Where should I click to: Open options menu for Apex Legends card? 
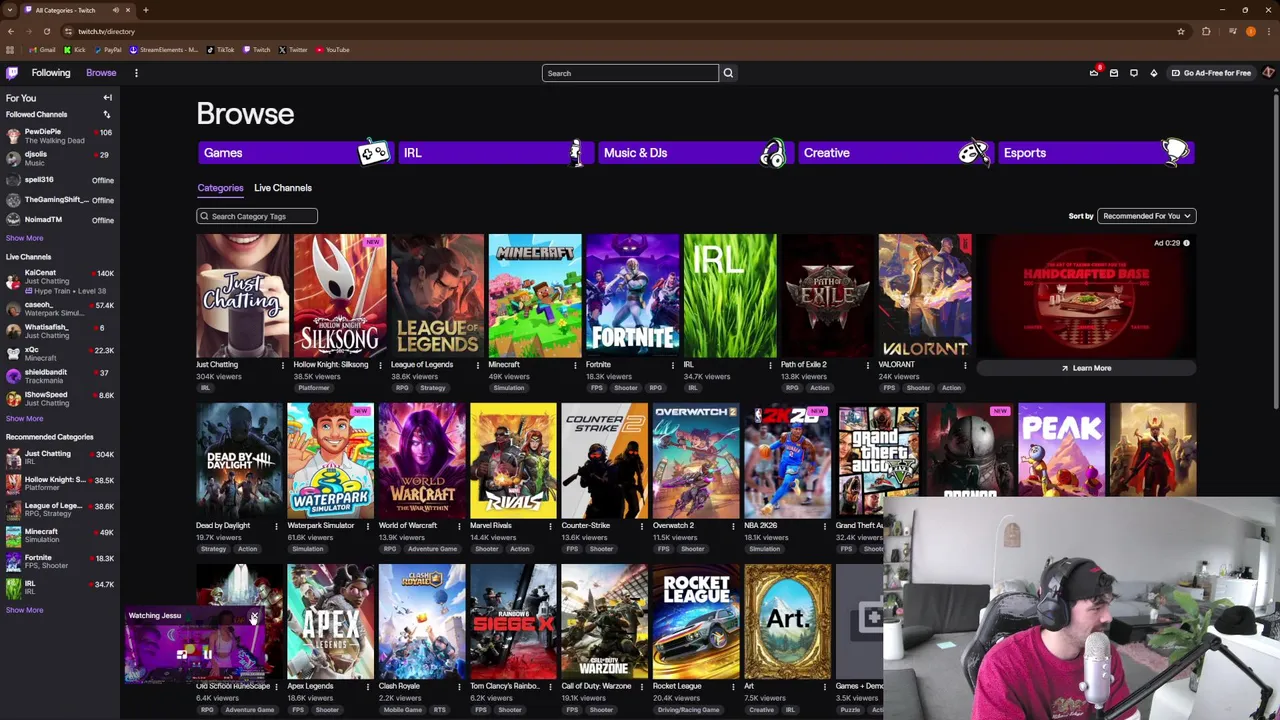click(x=368, y=686)
